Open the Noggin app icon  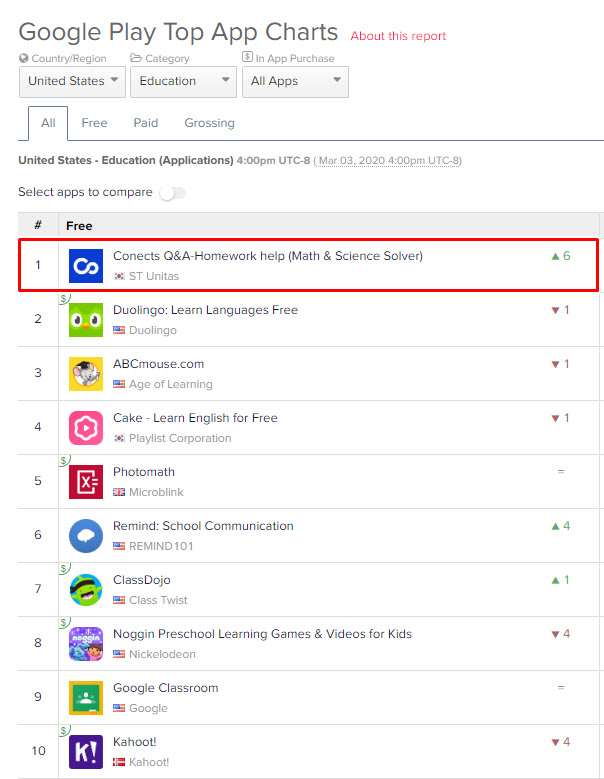[x=86, y=644]
